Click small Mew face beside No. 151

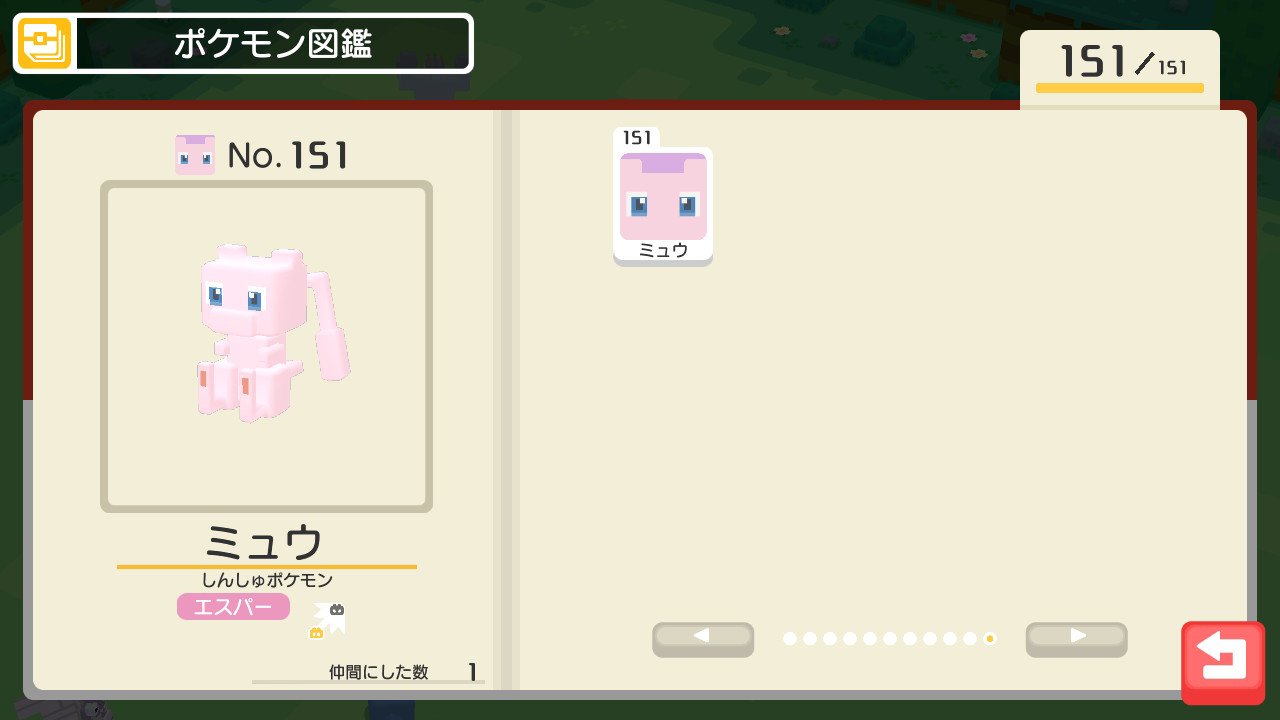click(195, 155)
